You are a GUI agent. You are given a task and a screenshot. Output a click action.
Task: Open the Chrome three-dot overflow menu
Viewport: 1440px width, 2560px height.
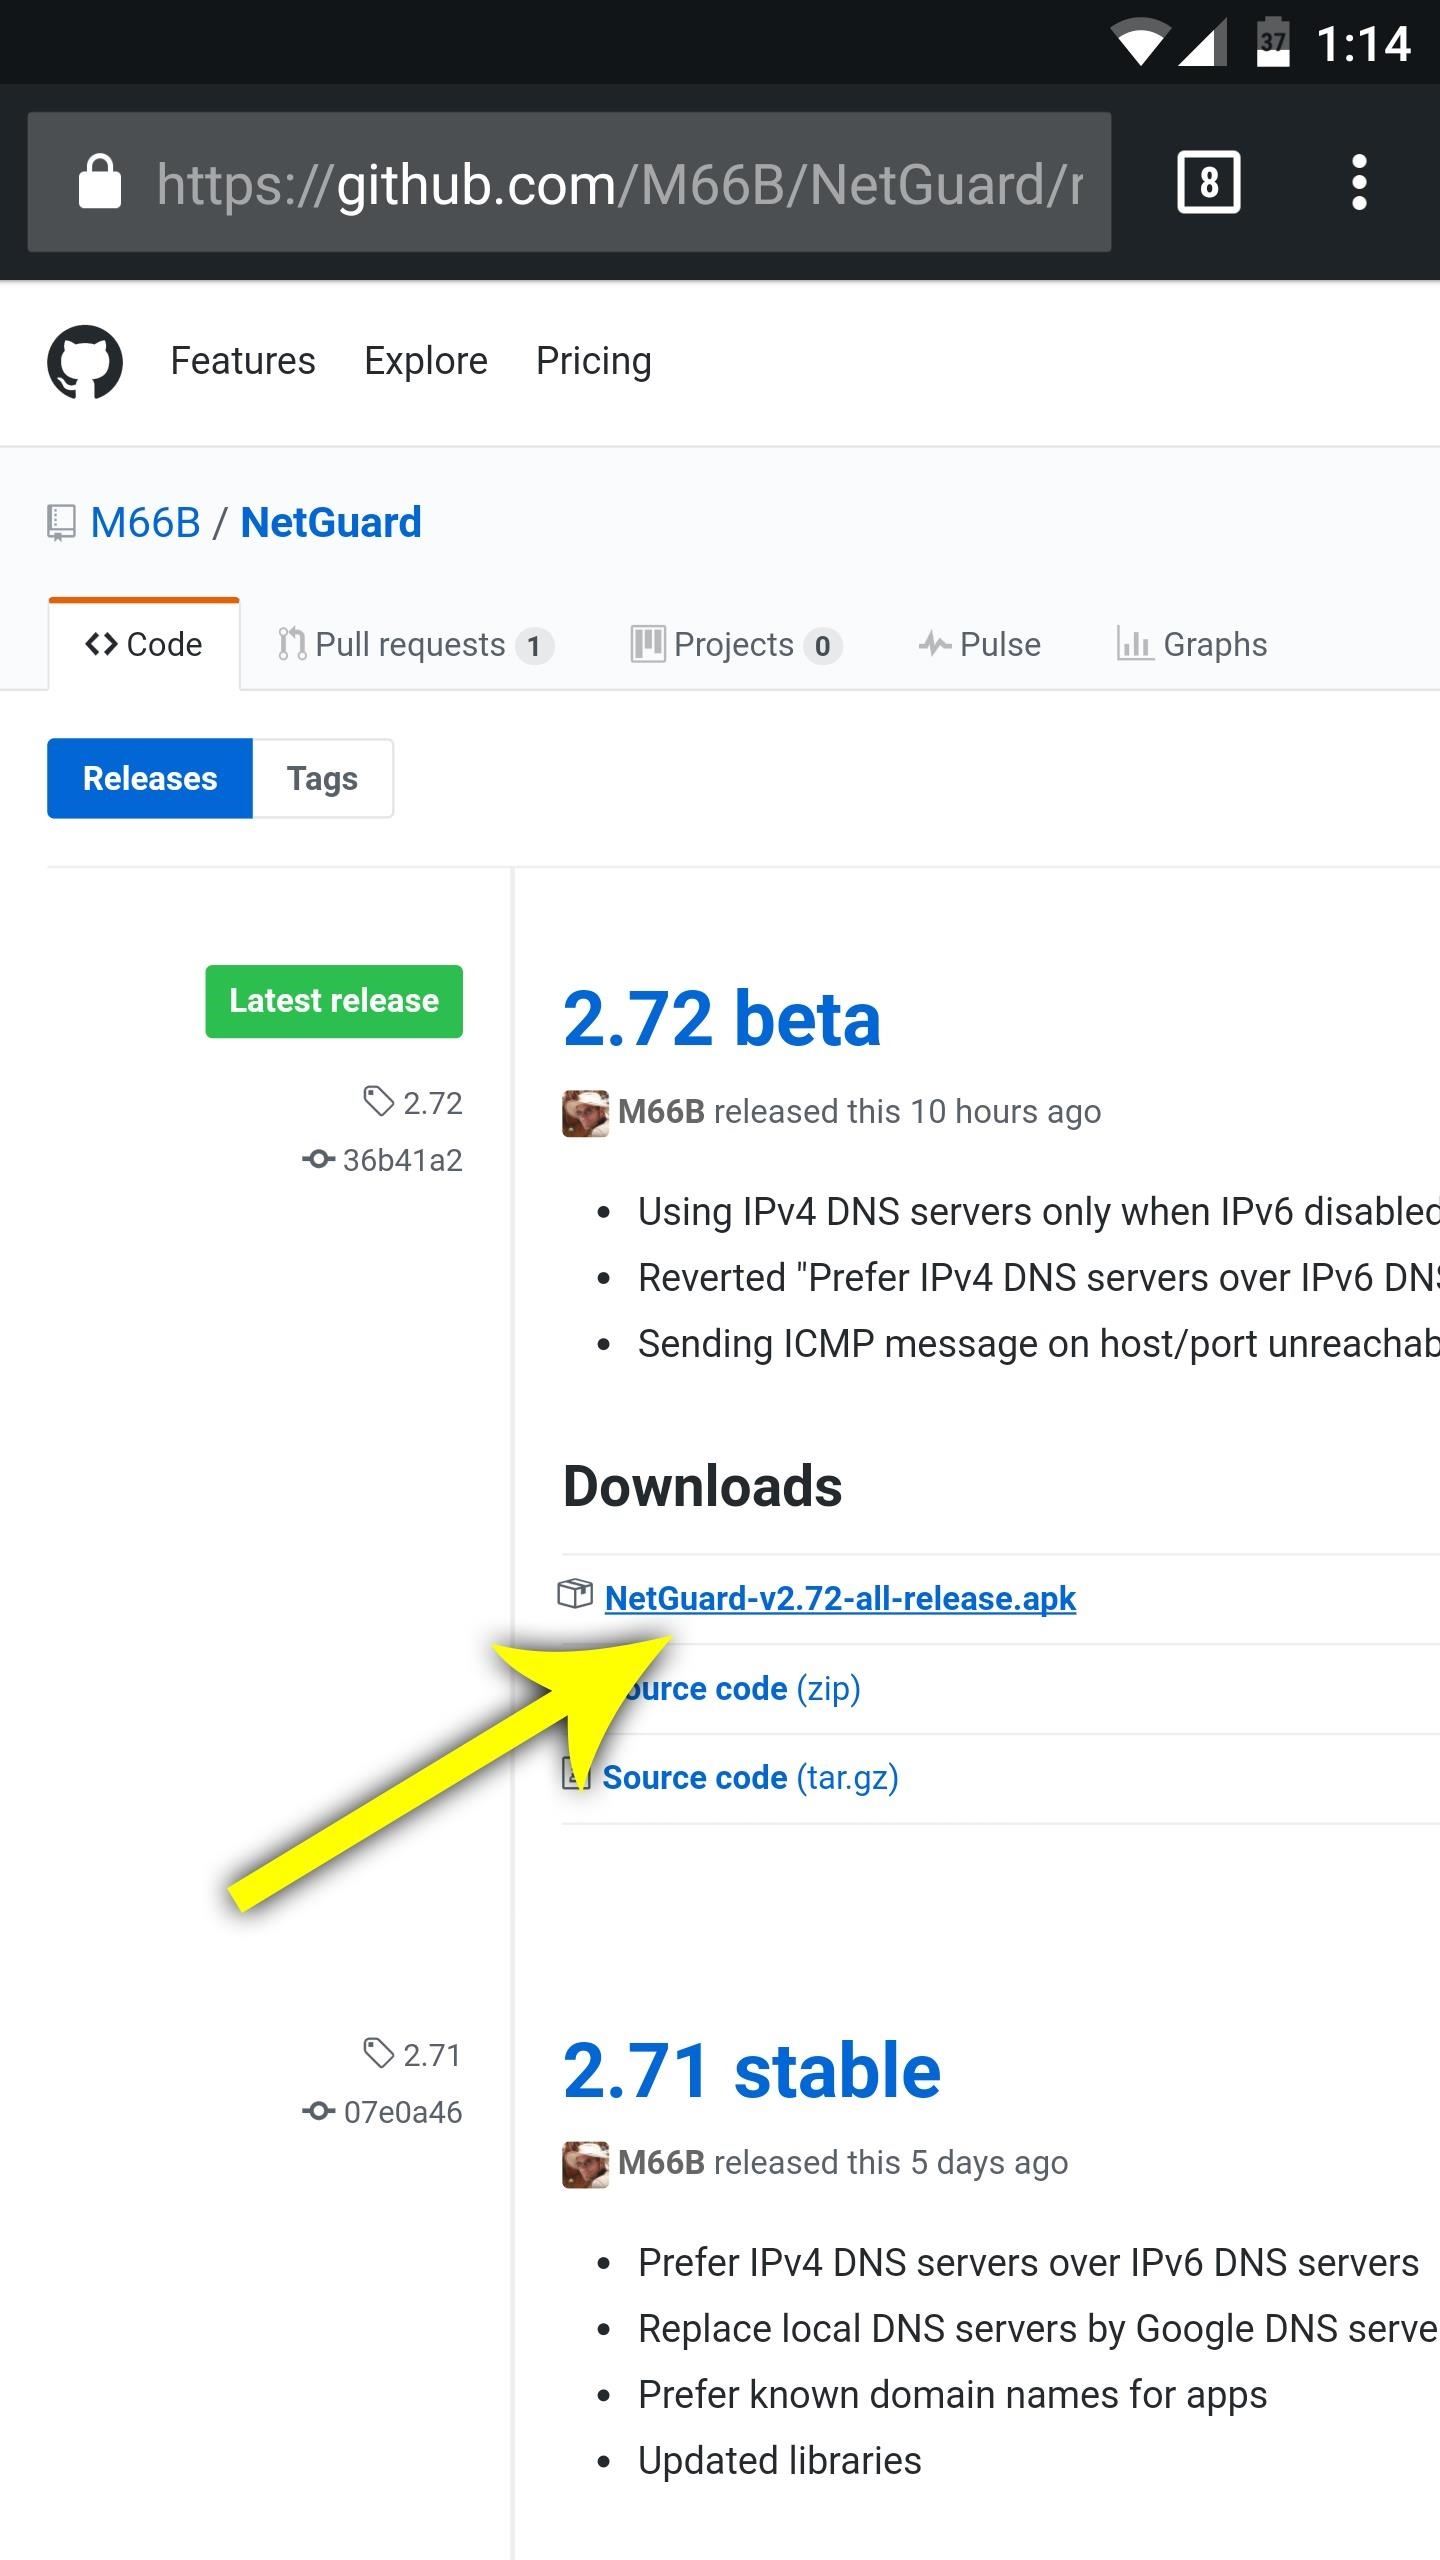[1358, 182]
